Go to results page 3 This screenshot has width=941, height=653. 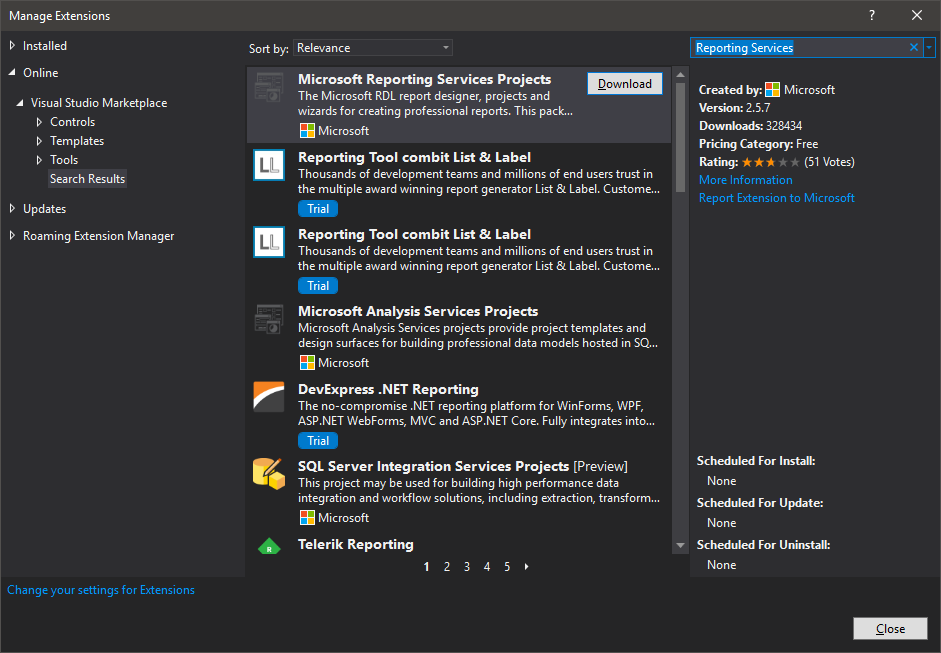tap(466, 567)
